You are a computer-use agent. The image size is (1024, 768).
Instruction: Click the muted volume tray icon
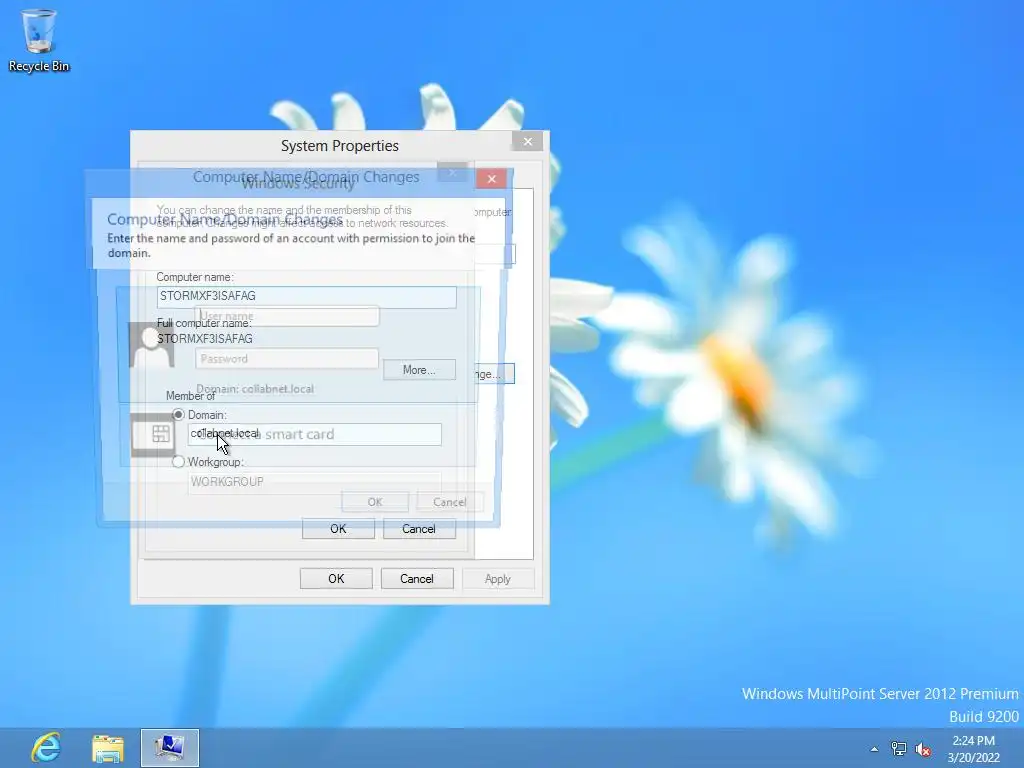[x=923, y=749]
